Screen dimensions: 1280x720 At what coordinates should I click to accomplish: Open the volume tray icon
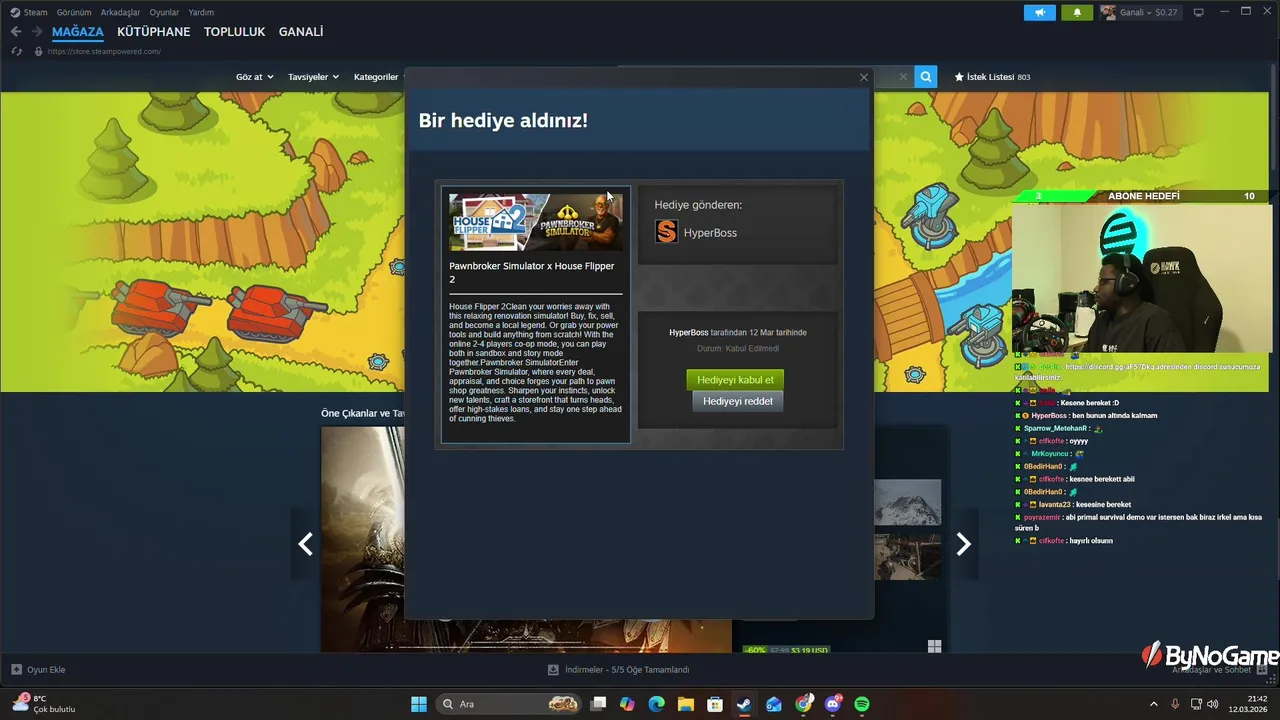click(1214, 704)
